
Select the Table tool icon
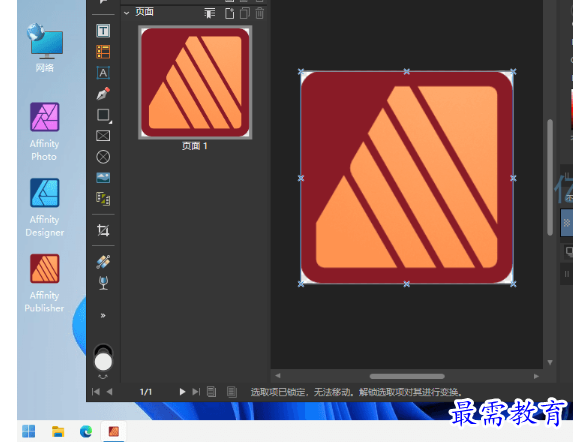(103, 52)
